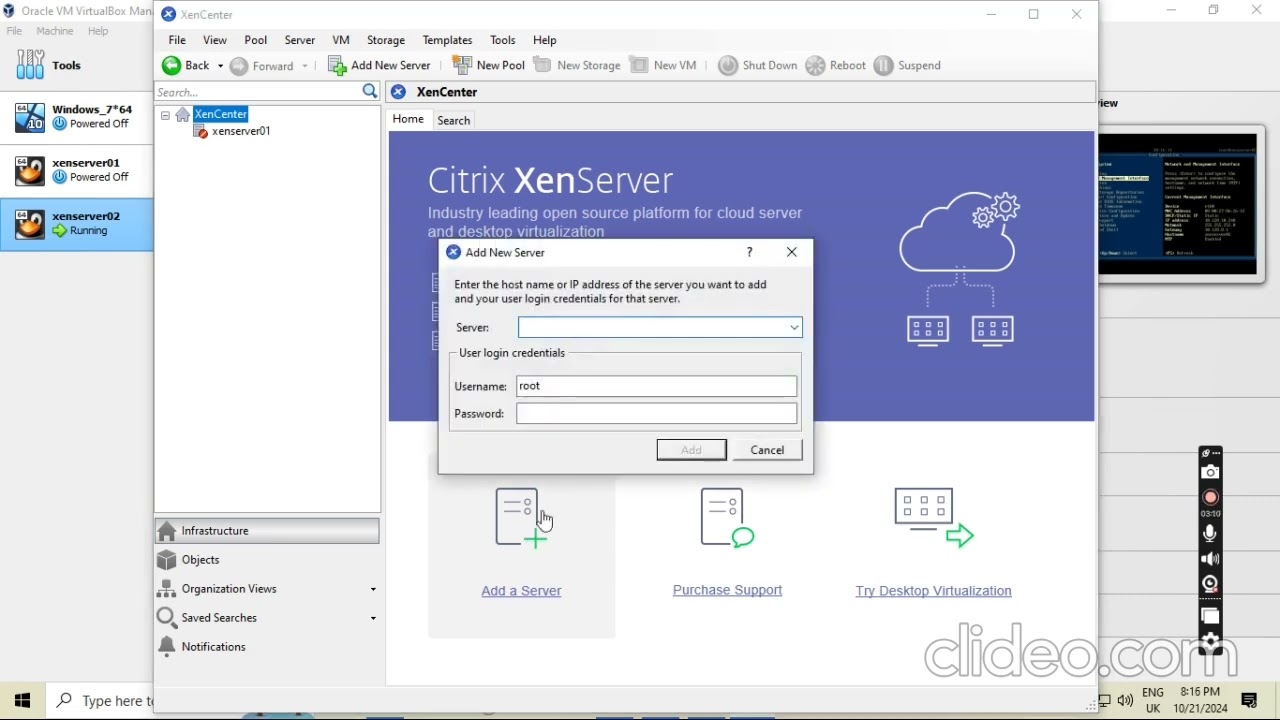Toggle the recorder microphone icon

pos(1211,533)
